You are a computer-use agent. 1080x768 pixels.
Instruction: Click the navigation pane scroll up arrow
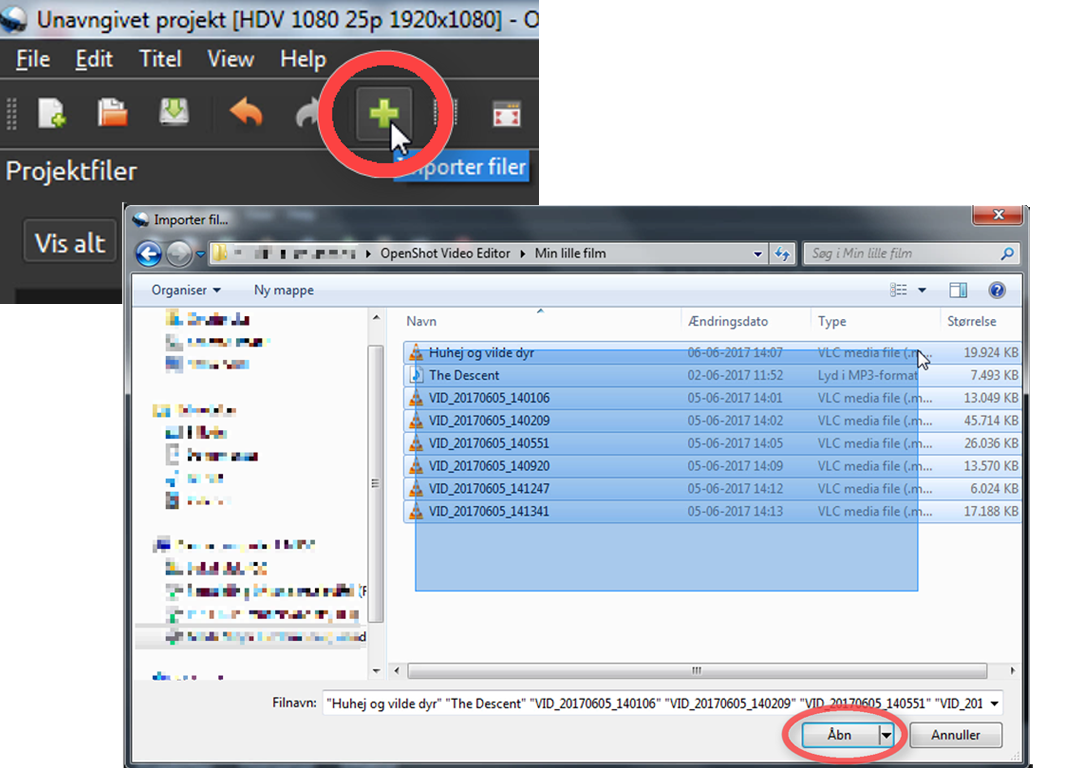[x=376, y=318]
